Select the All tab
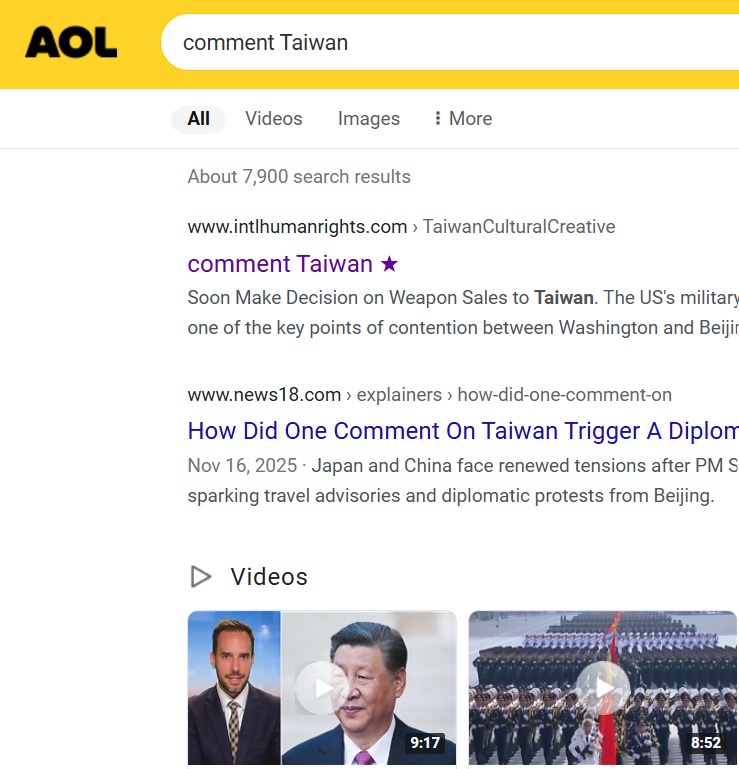 tap(199, 119)
